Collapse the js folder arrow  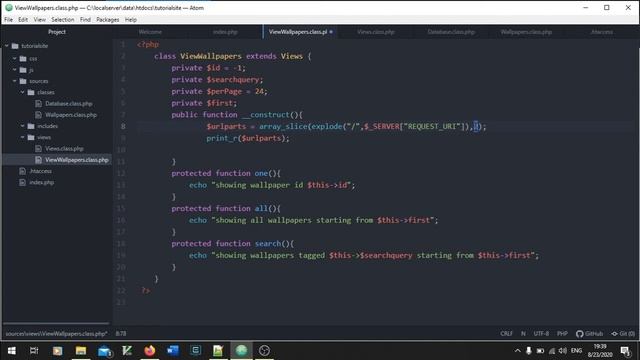[15, 70]
